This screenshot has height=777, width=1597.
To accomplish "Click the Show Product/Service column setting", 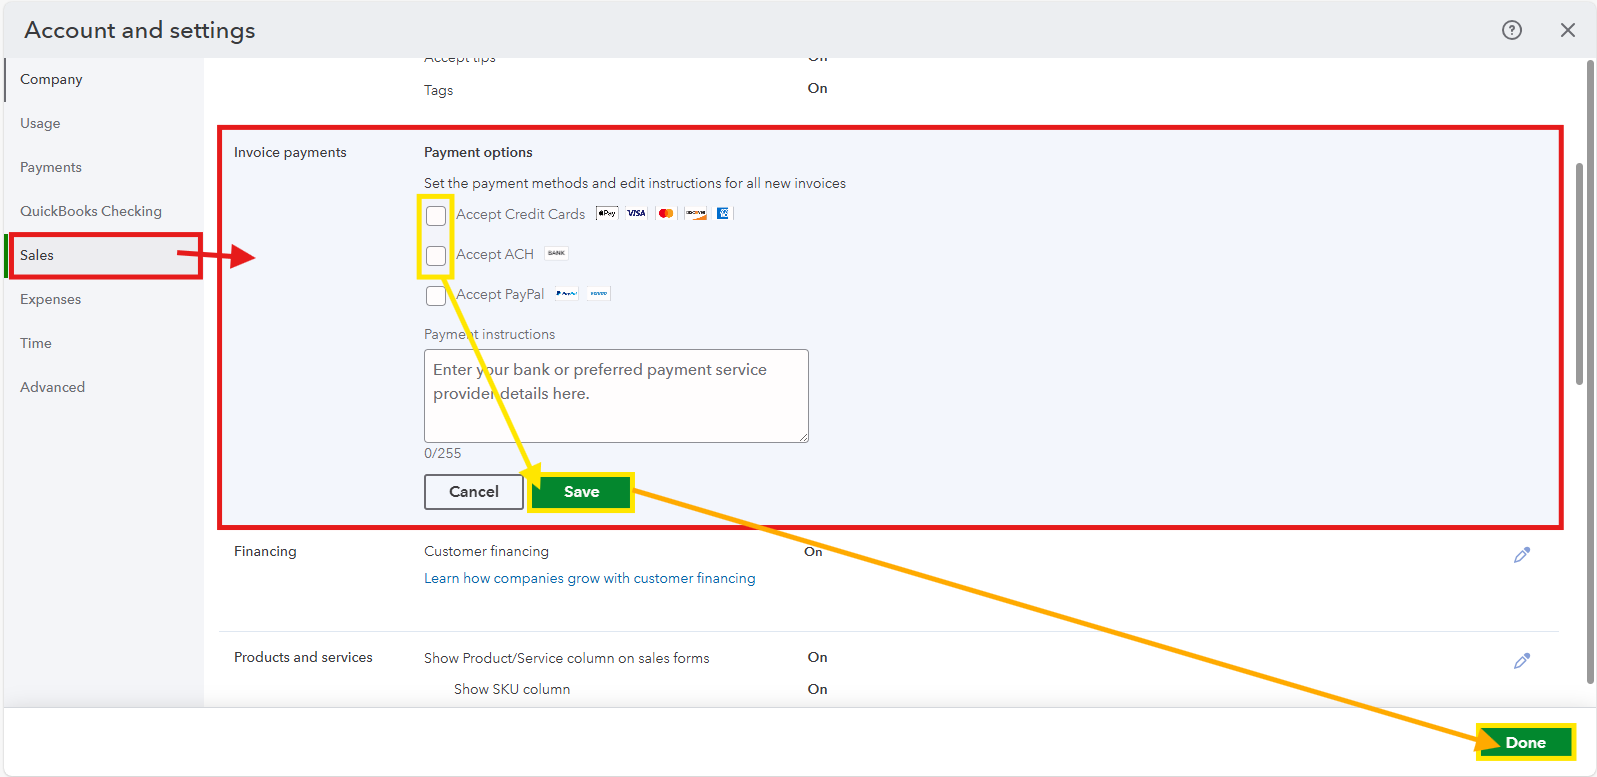I will coord(566,658).
